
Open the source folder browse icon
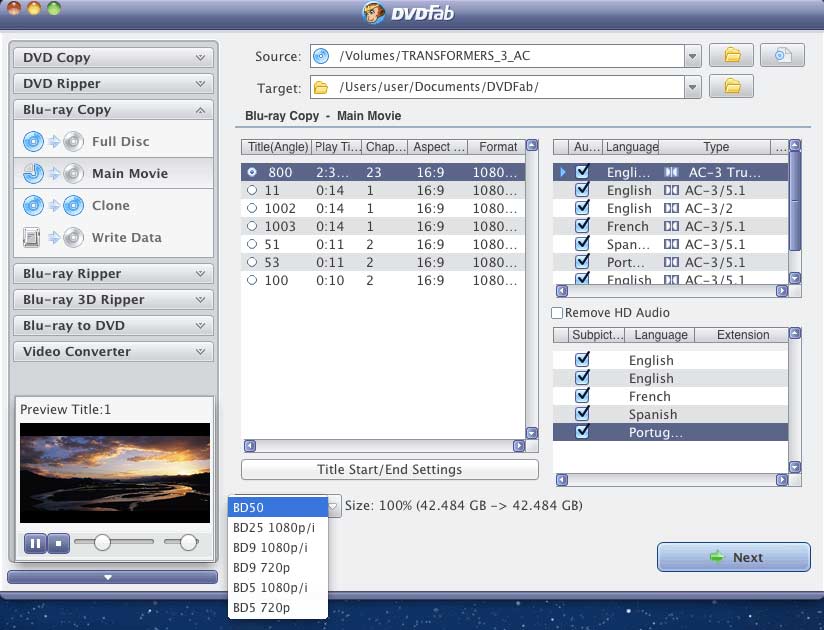(732, 55)
